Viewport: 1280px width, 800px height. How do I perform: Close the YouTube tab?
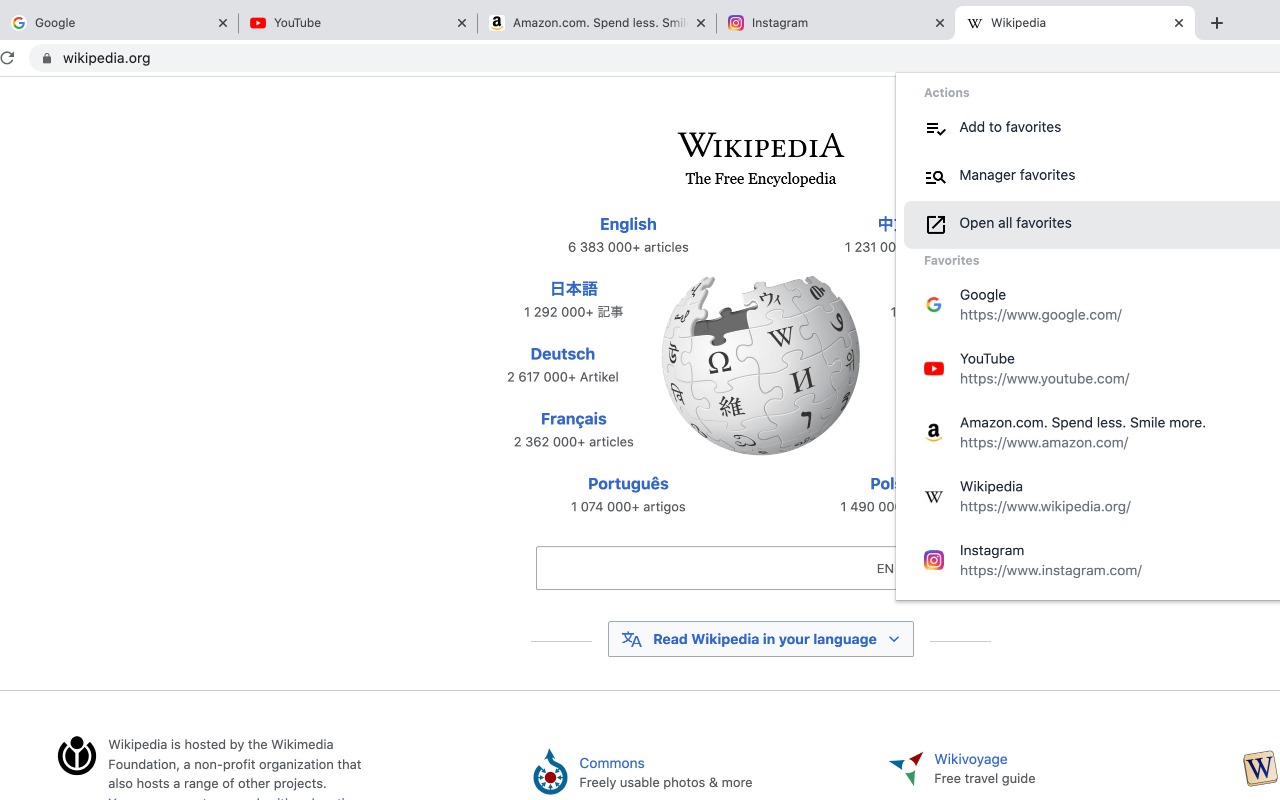pos(462,23)
